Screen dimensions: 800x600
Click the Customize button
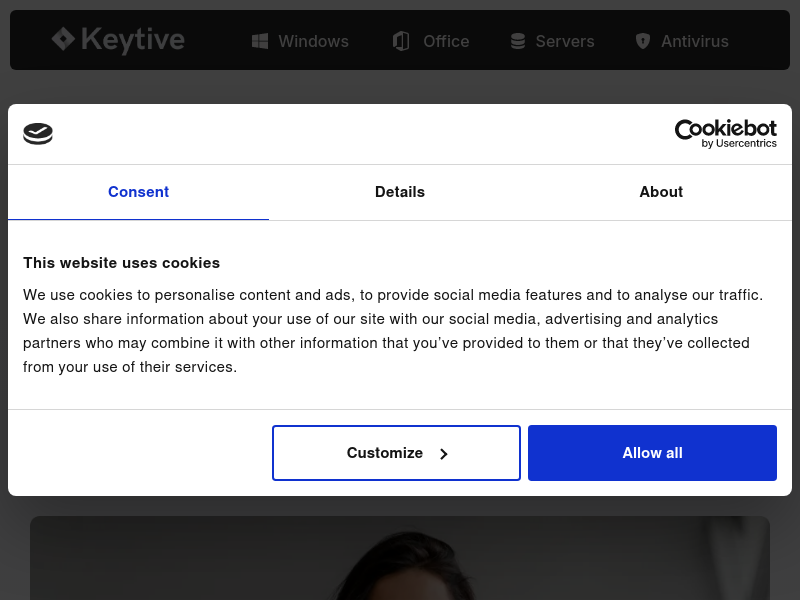point(396,453)
